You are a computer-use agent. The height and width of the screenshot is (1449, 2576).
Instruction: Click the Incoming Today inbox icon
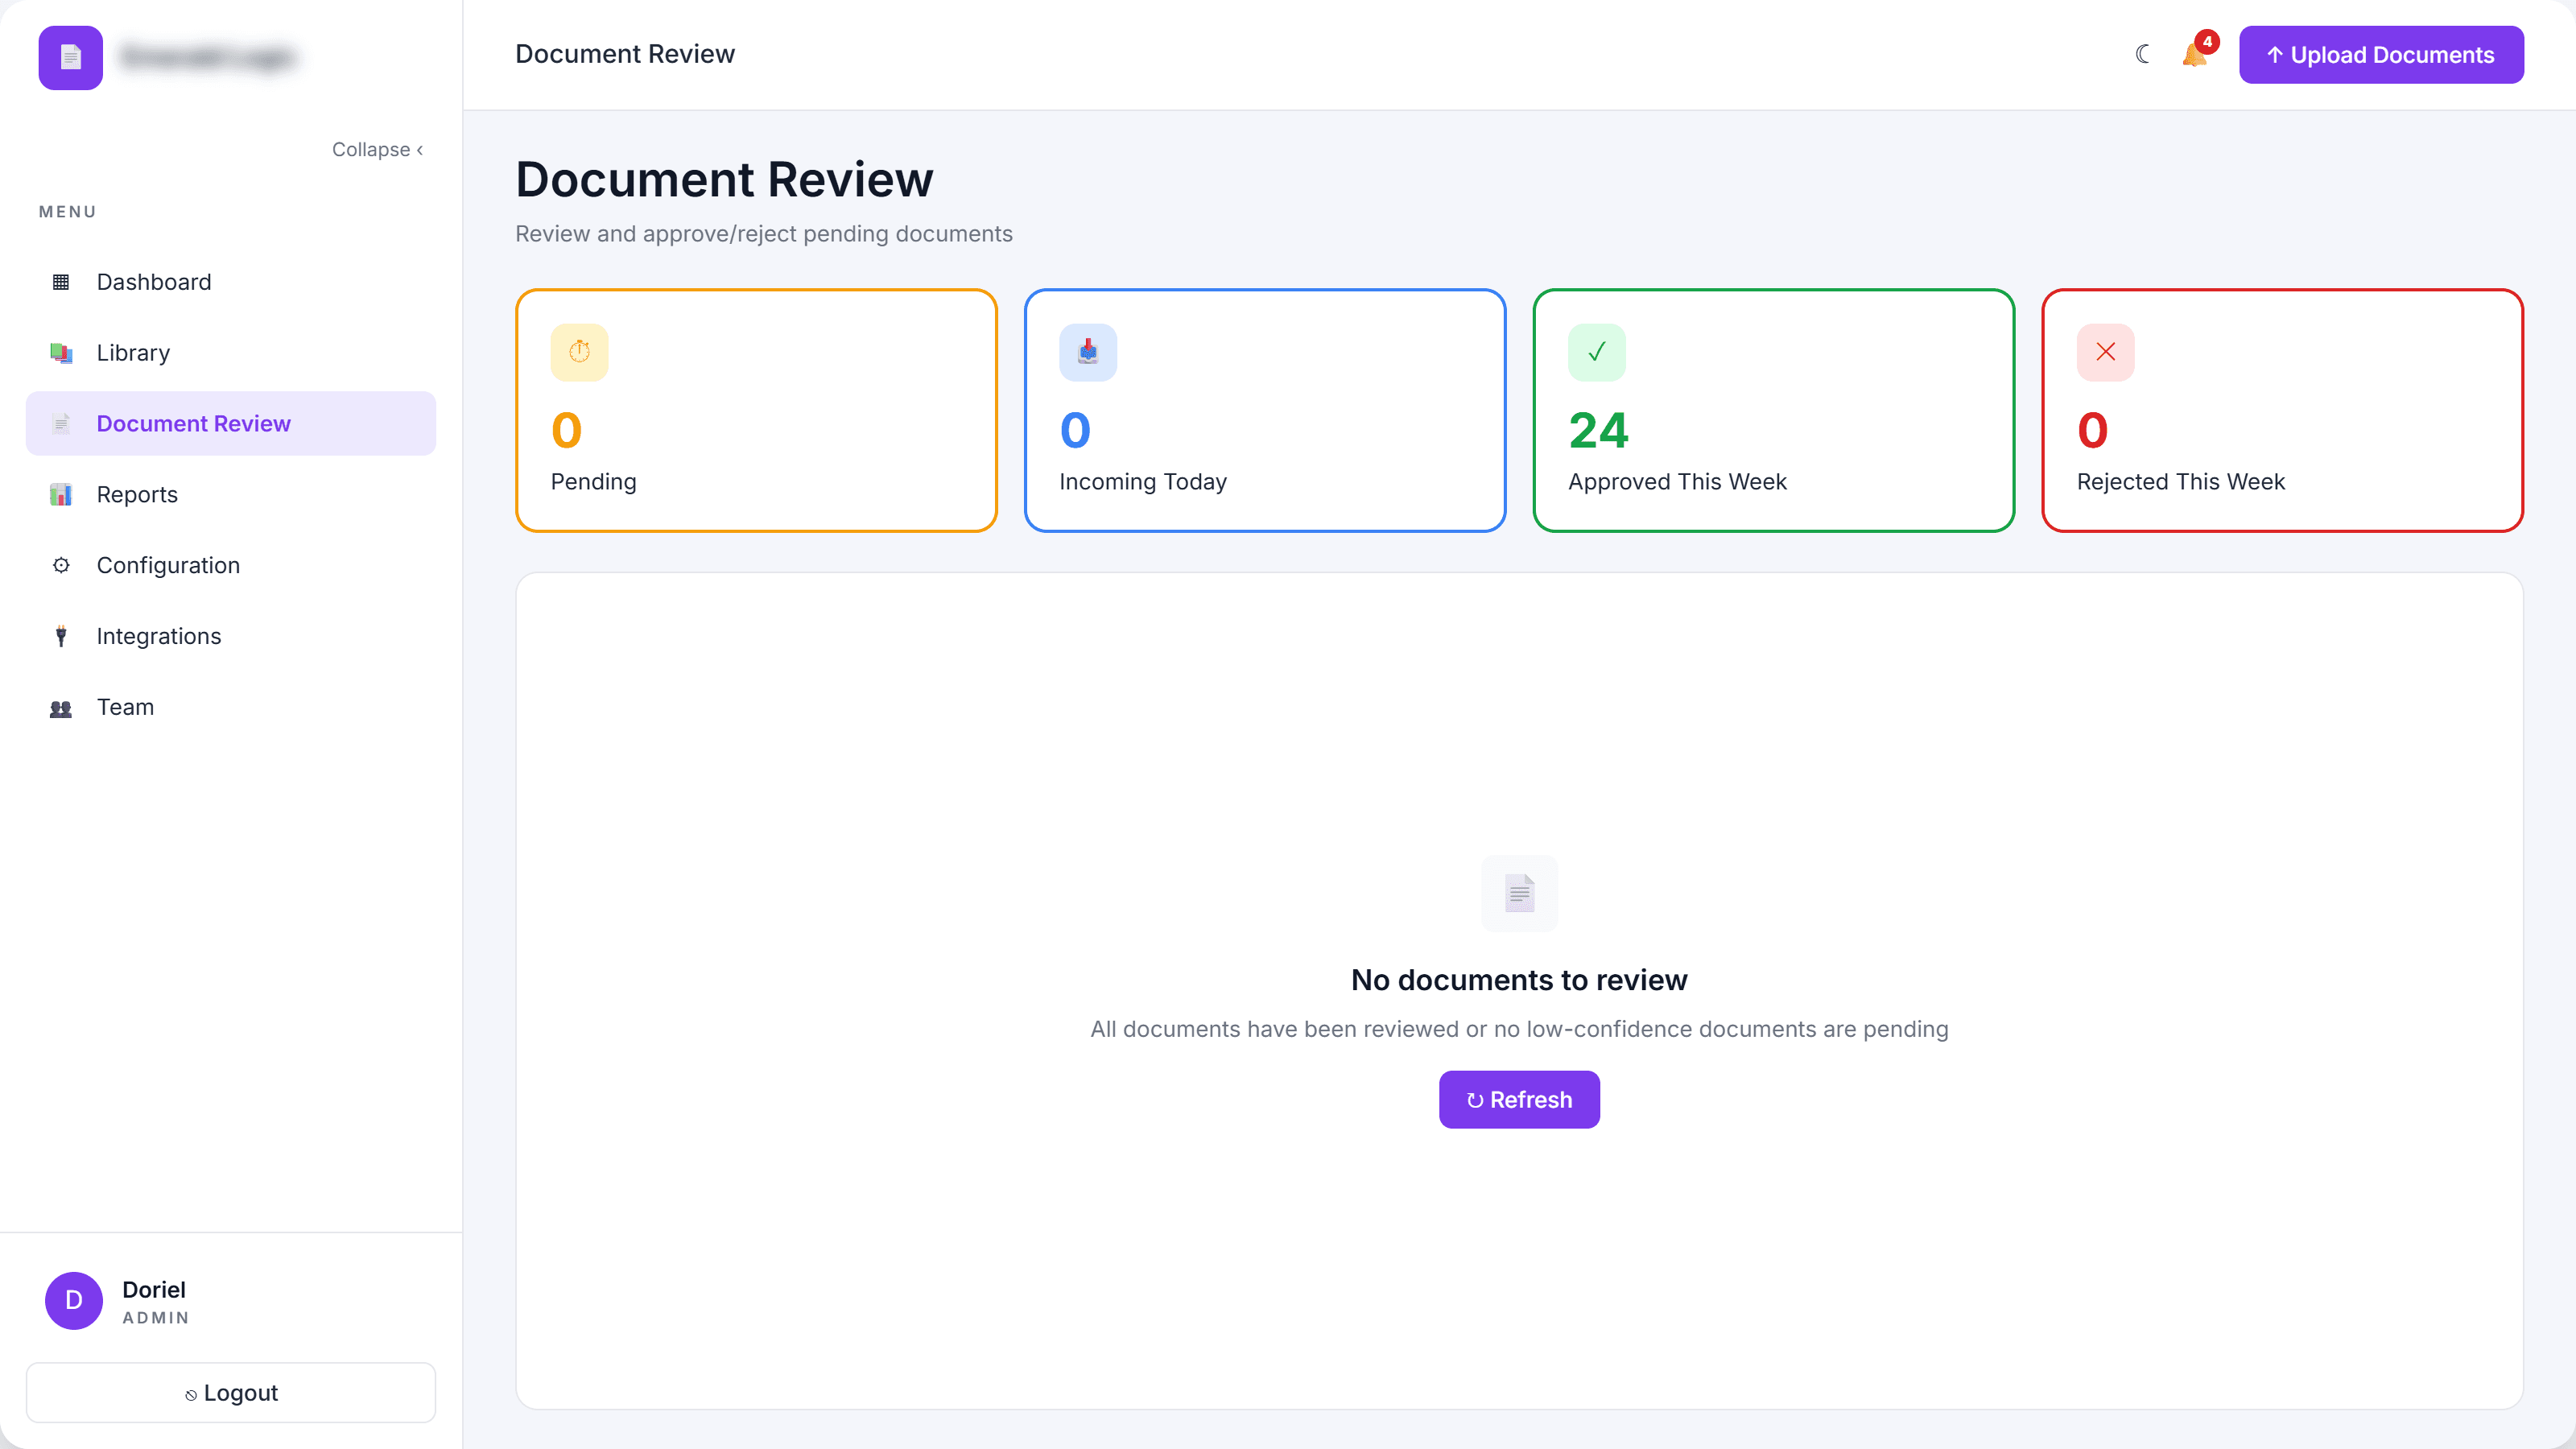[1088, 352]
